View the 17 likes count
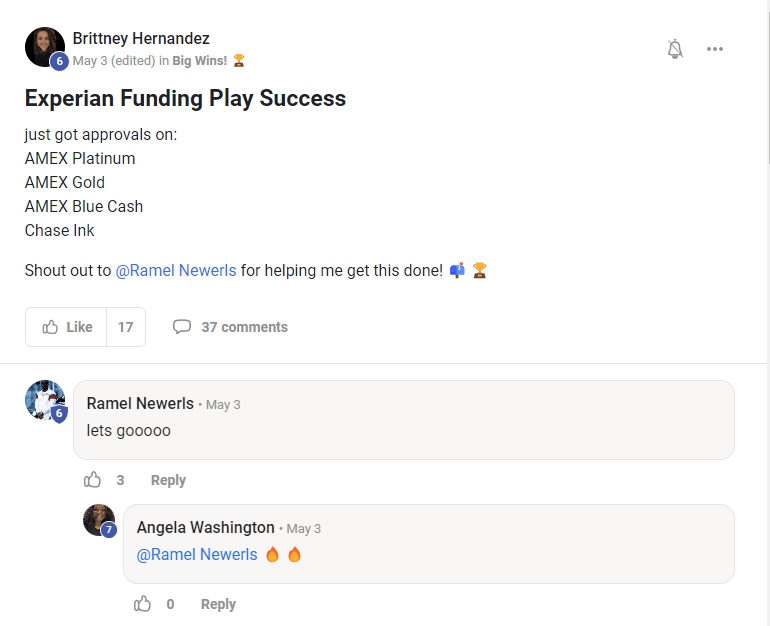Image resolution: width=770 pixels, height=626 pixels. point(126,327)
